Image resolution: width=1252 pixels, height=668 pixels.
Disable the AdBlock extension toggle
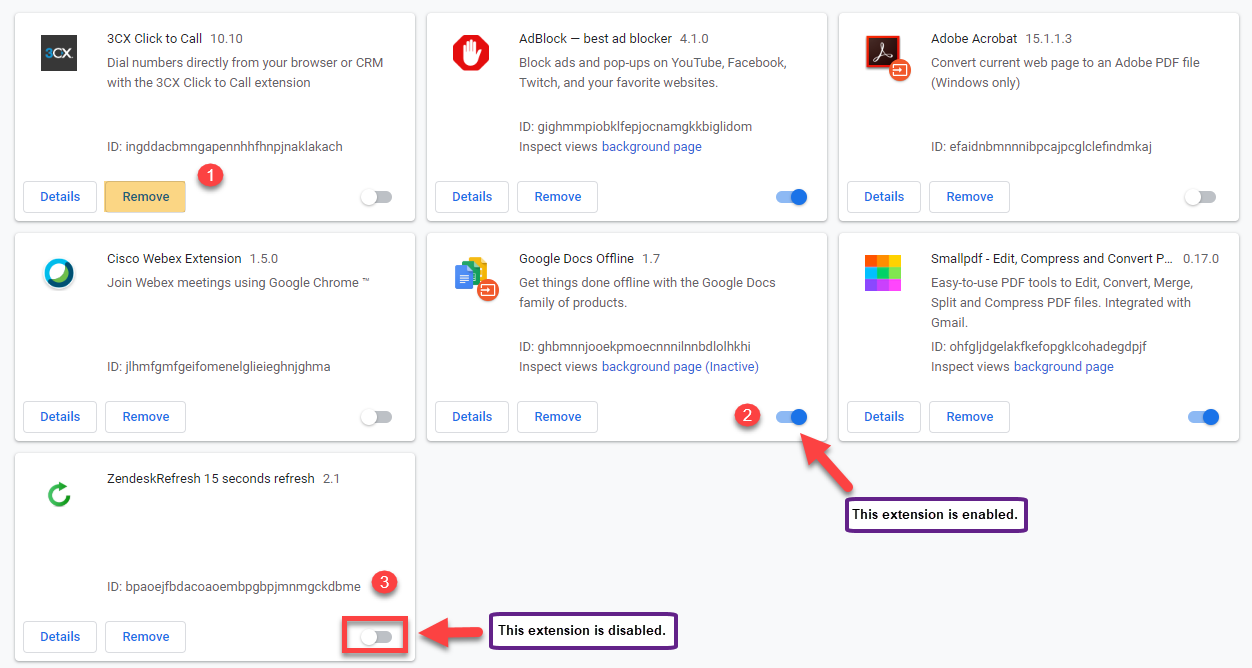791,197
